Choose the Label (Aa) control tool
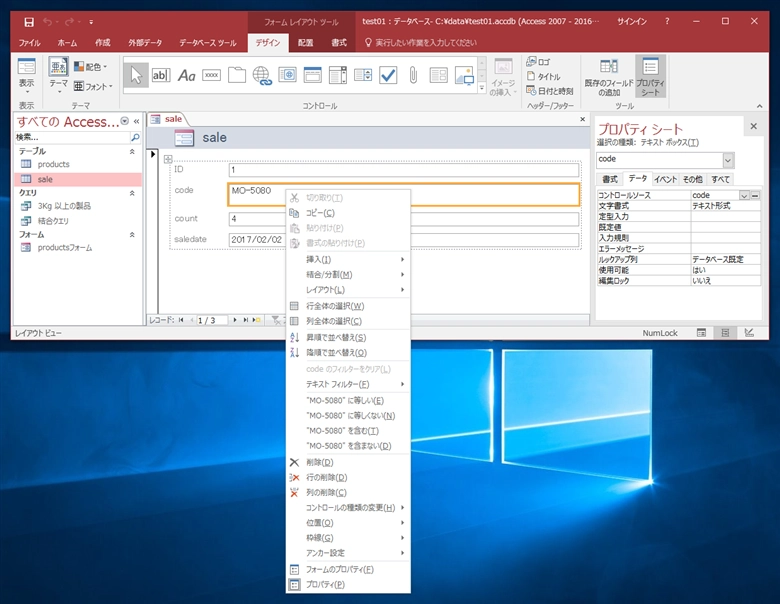Screen dimensions: 780x604 pyautogui.click(x=186, y=76)
